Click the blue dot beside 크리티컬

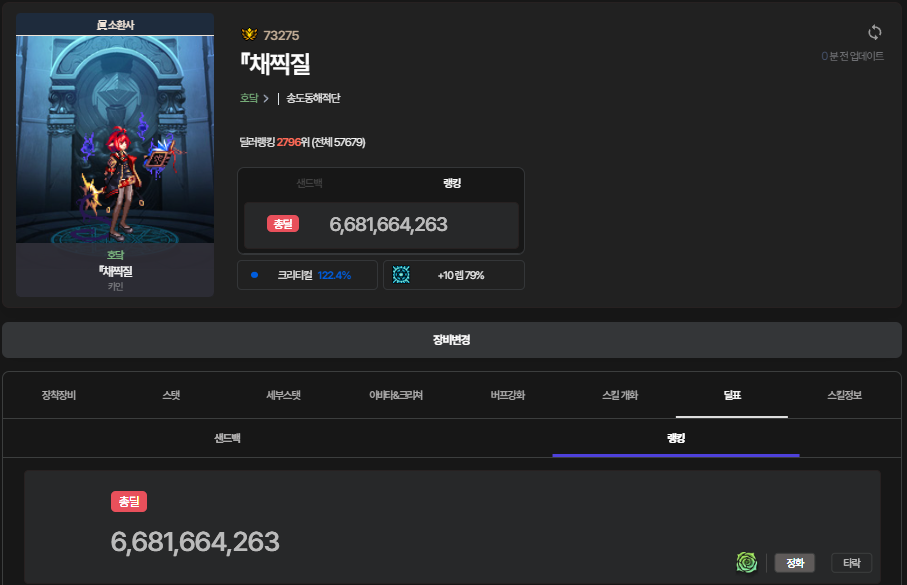pyautogui.click(x=254, y=275)
